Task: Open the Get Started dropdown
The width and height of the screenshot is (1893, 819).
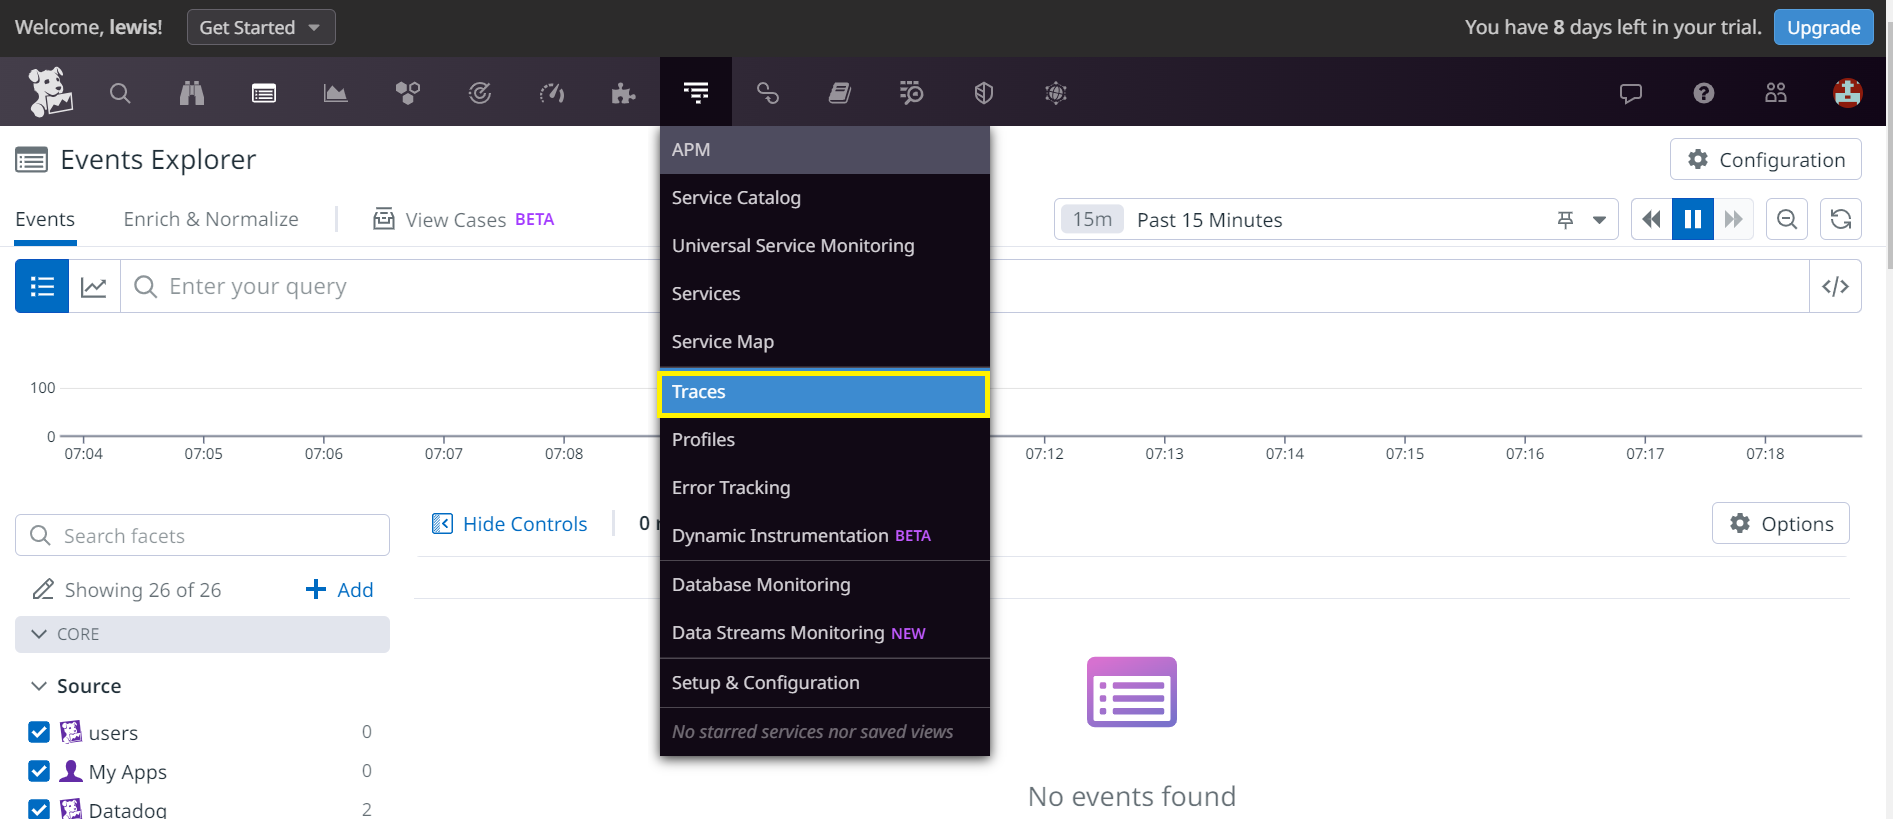Action: click(x=261, y=27)
